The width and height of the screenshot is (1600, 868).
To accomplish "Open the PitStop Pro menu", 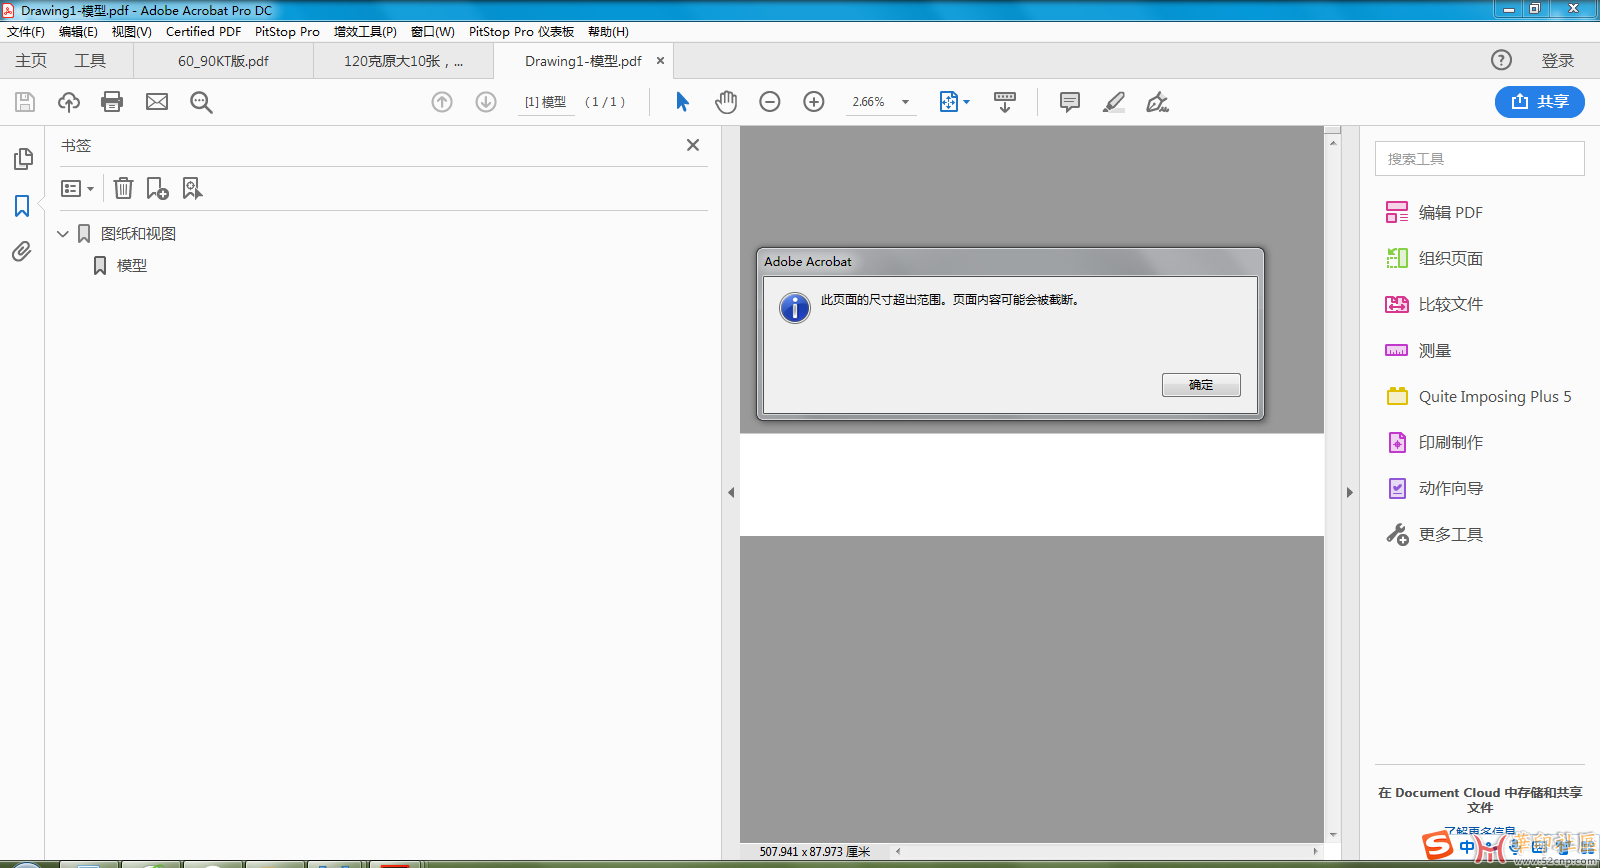I will [287, 32].
